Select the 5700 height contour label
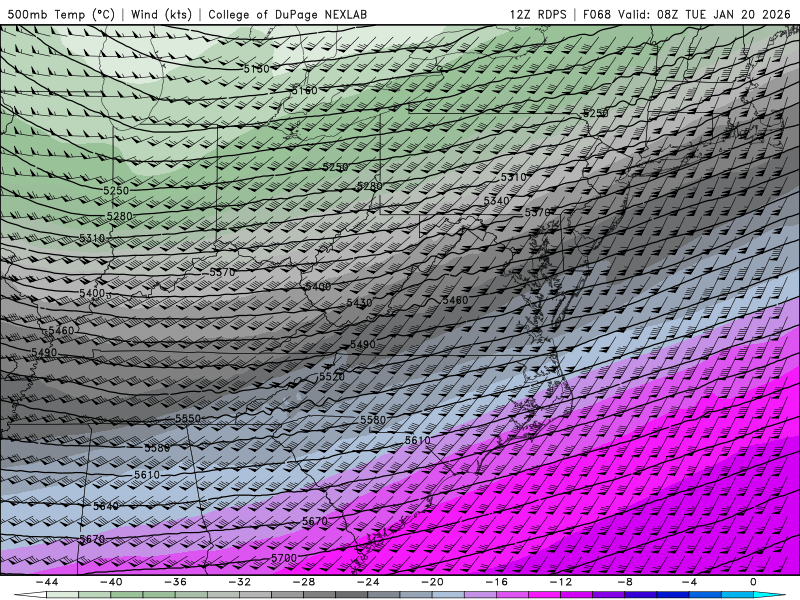The height and width of the screenshot is (600, 800). click(x=284, y=558)
